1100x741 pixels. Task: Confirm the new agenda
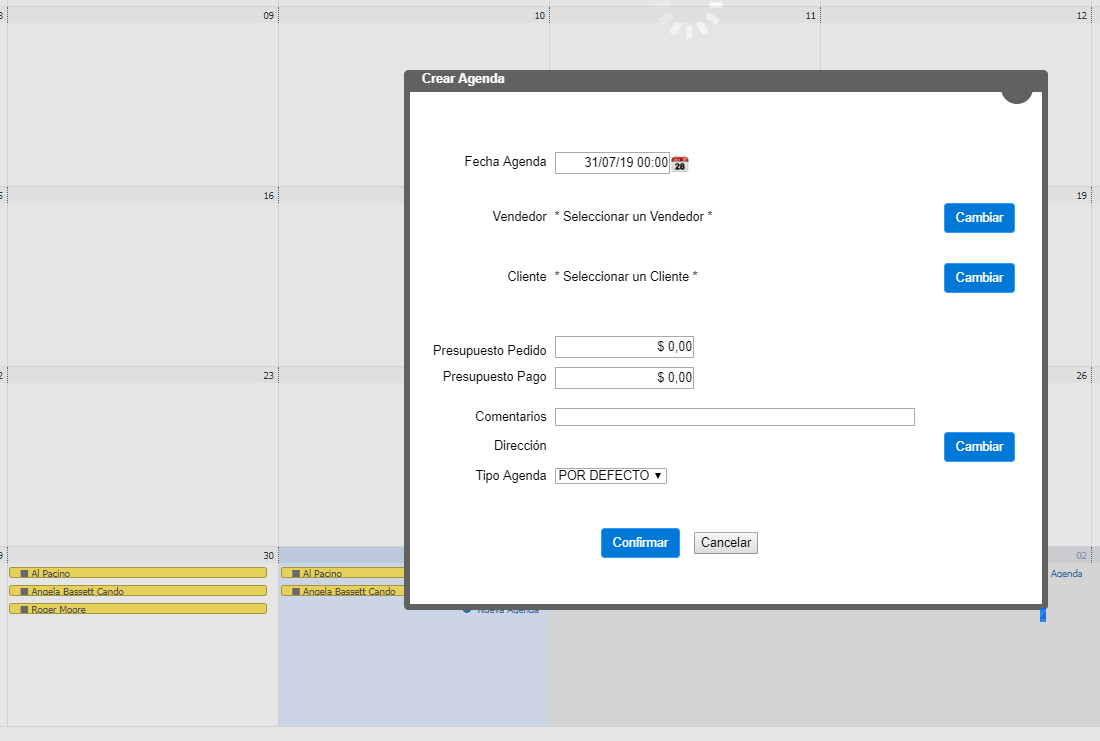click(640, 543)
